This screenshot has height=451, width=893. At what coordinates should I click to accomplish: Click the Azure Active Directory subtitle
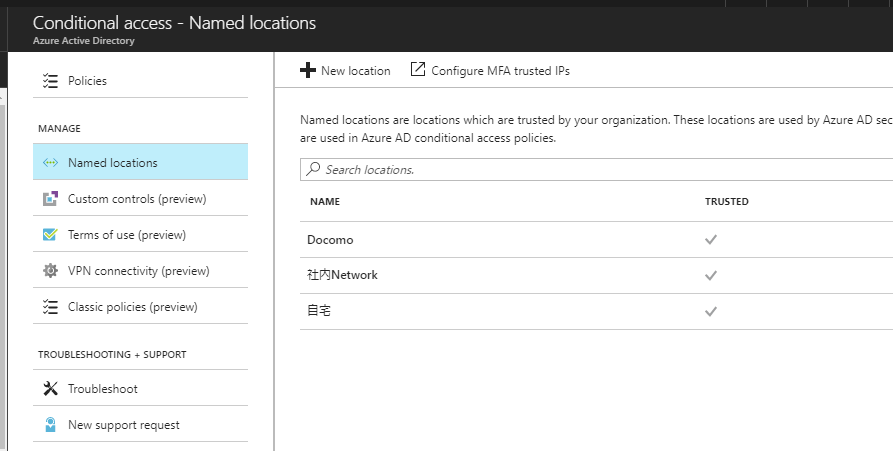coord(84,41)
